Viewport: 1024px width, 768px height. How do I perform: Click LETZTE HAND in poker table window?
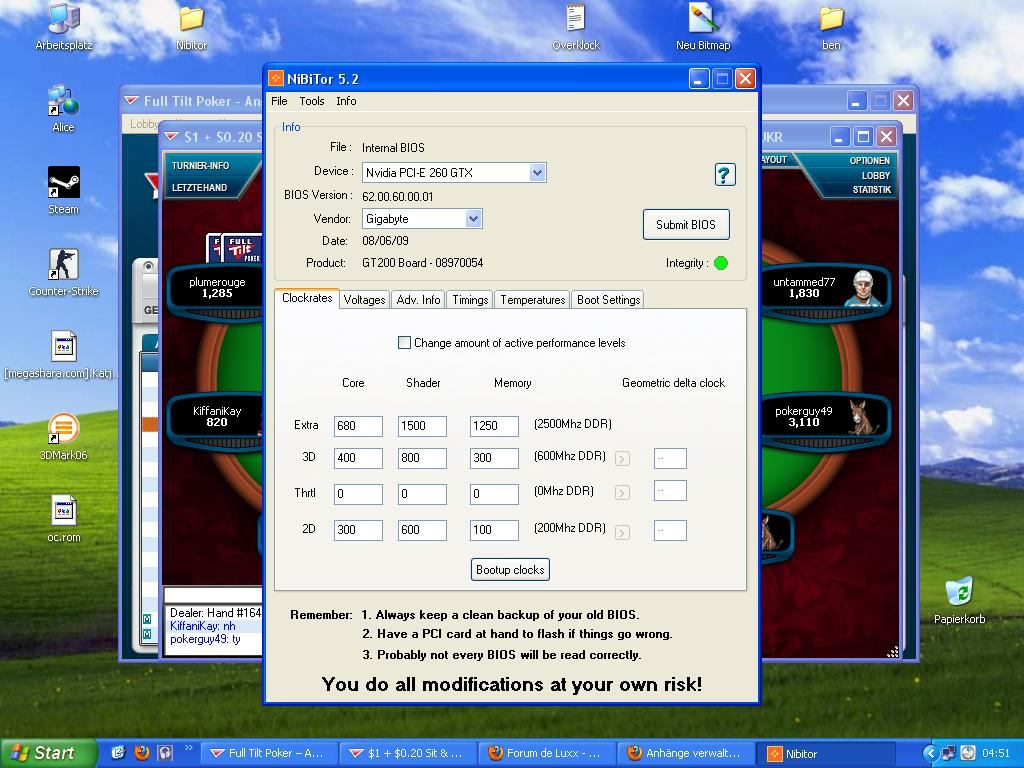(199, 187)
